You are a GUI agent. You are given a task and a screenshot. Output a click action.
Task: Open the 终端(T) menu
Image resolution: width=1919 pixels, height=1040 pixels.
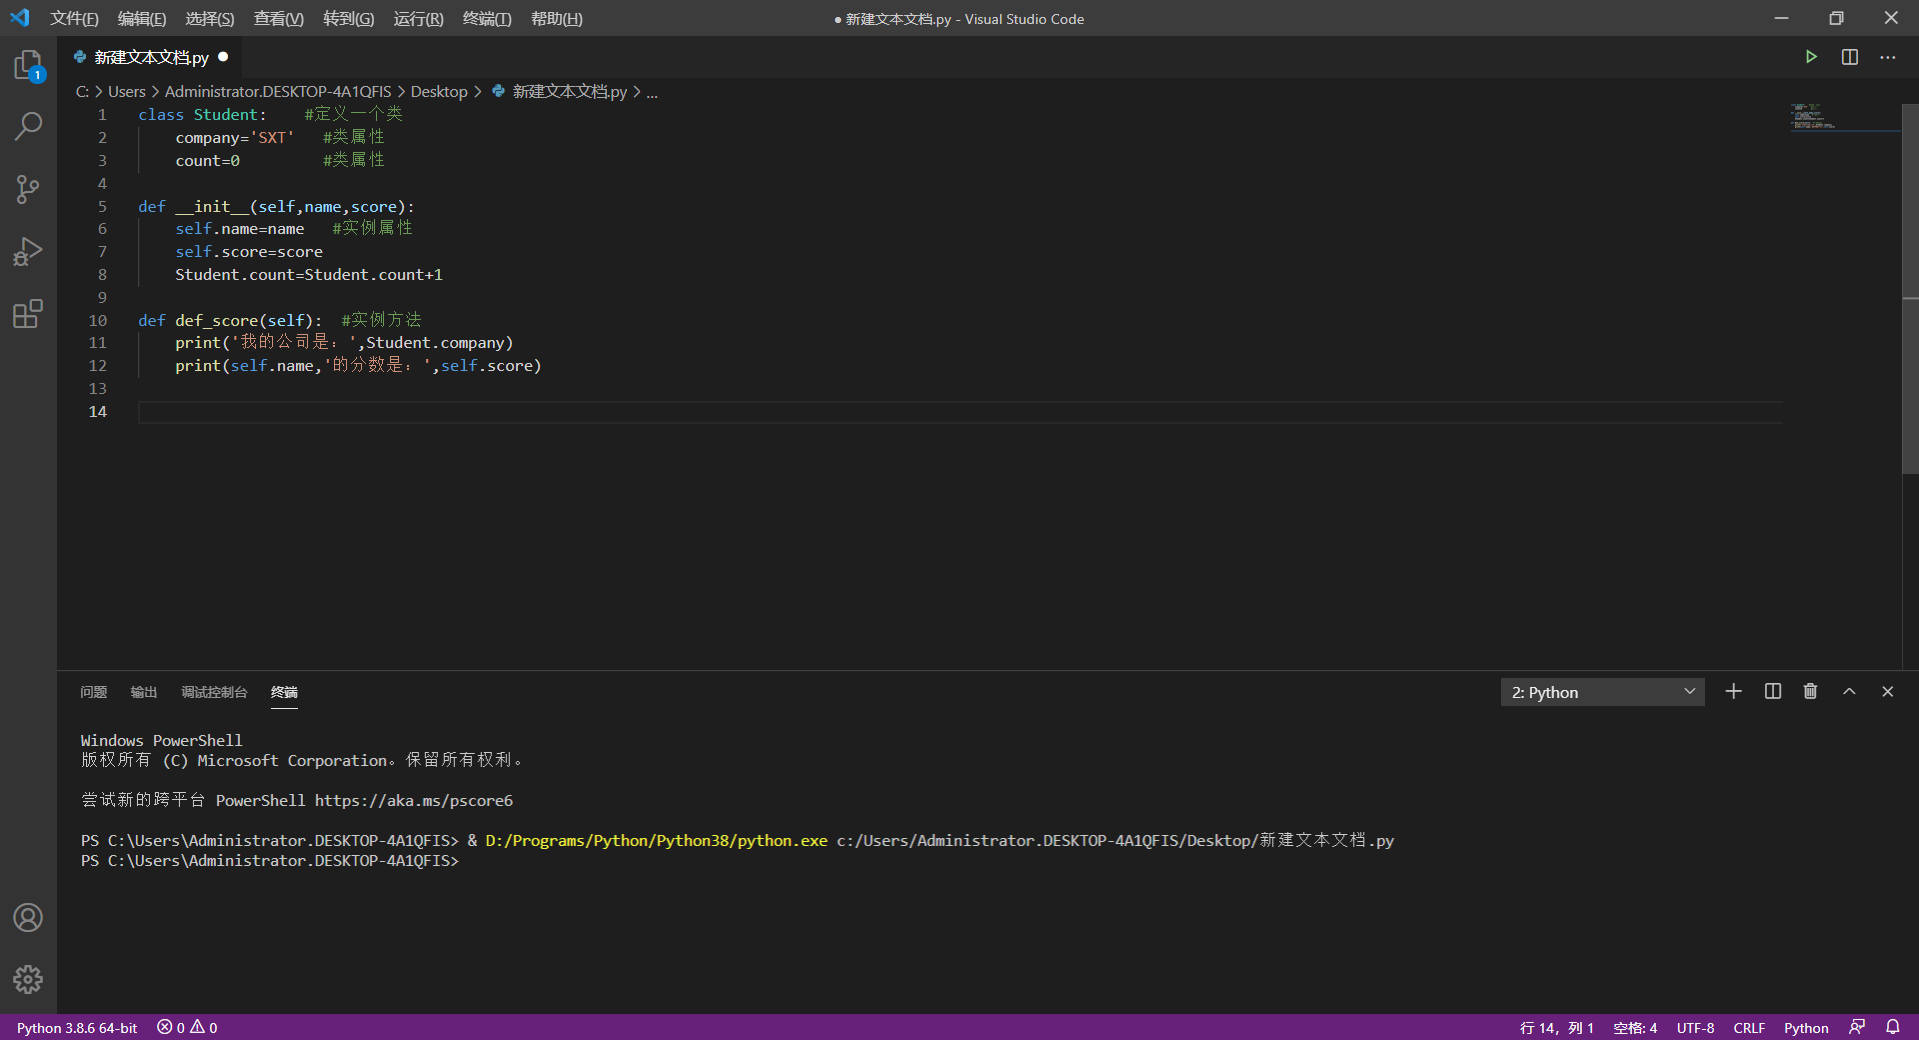(x=487, y=19)
